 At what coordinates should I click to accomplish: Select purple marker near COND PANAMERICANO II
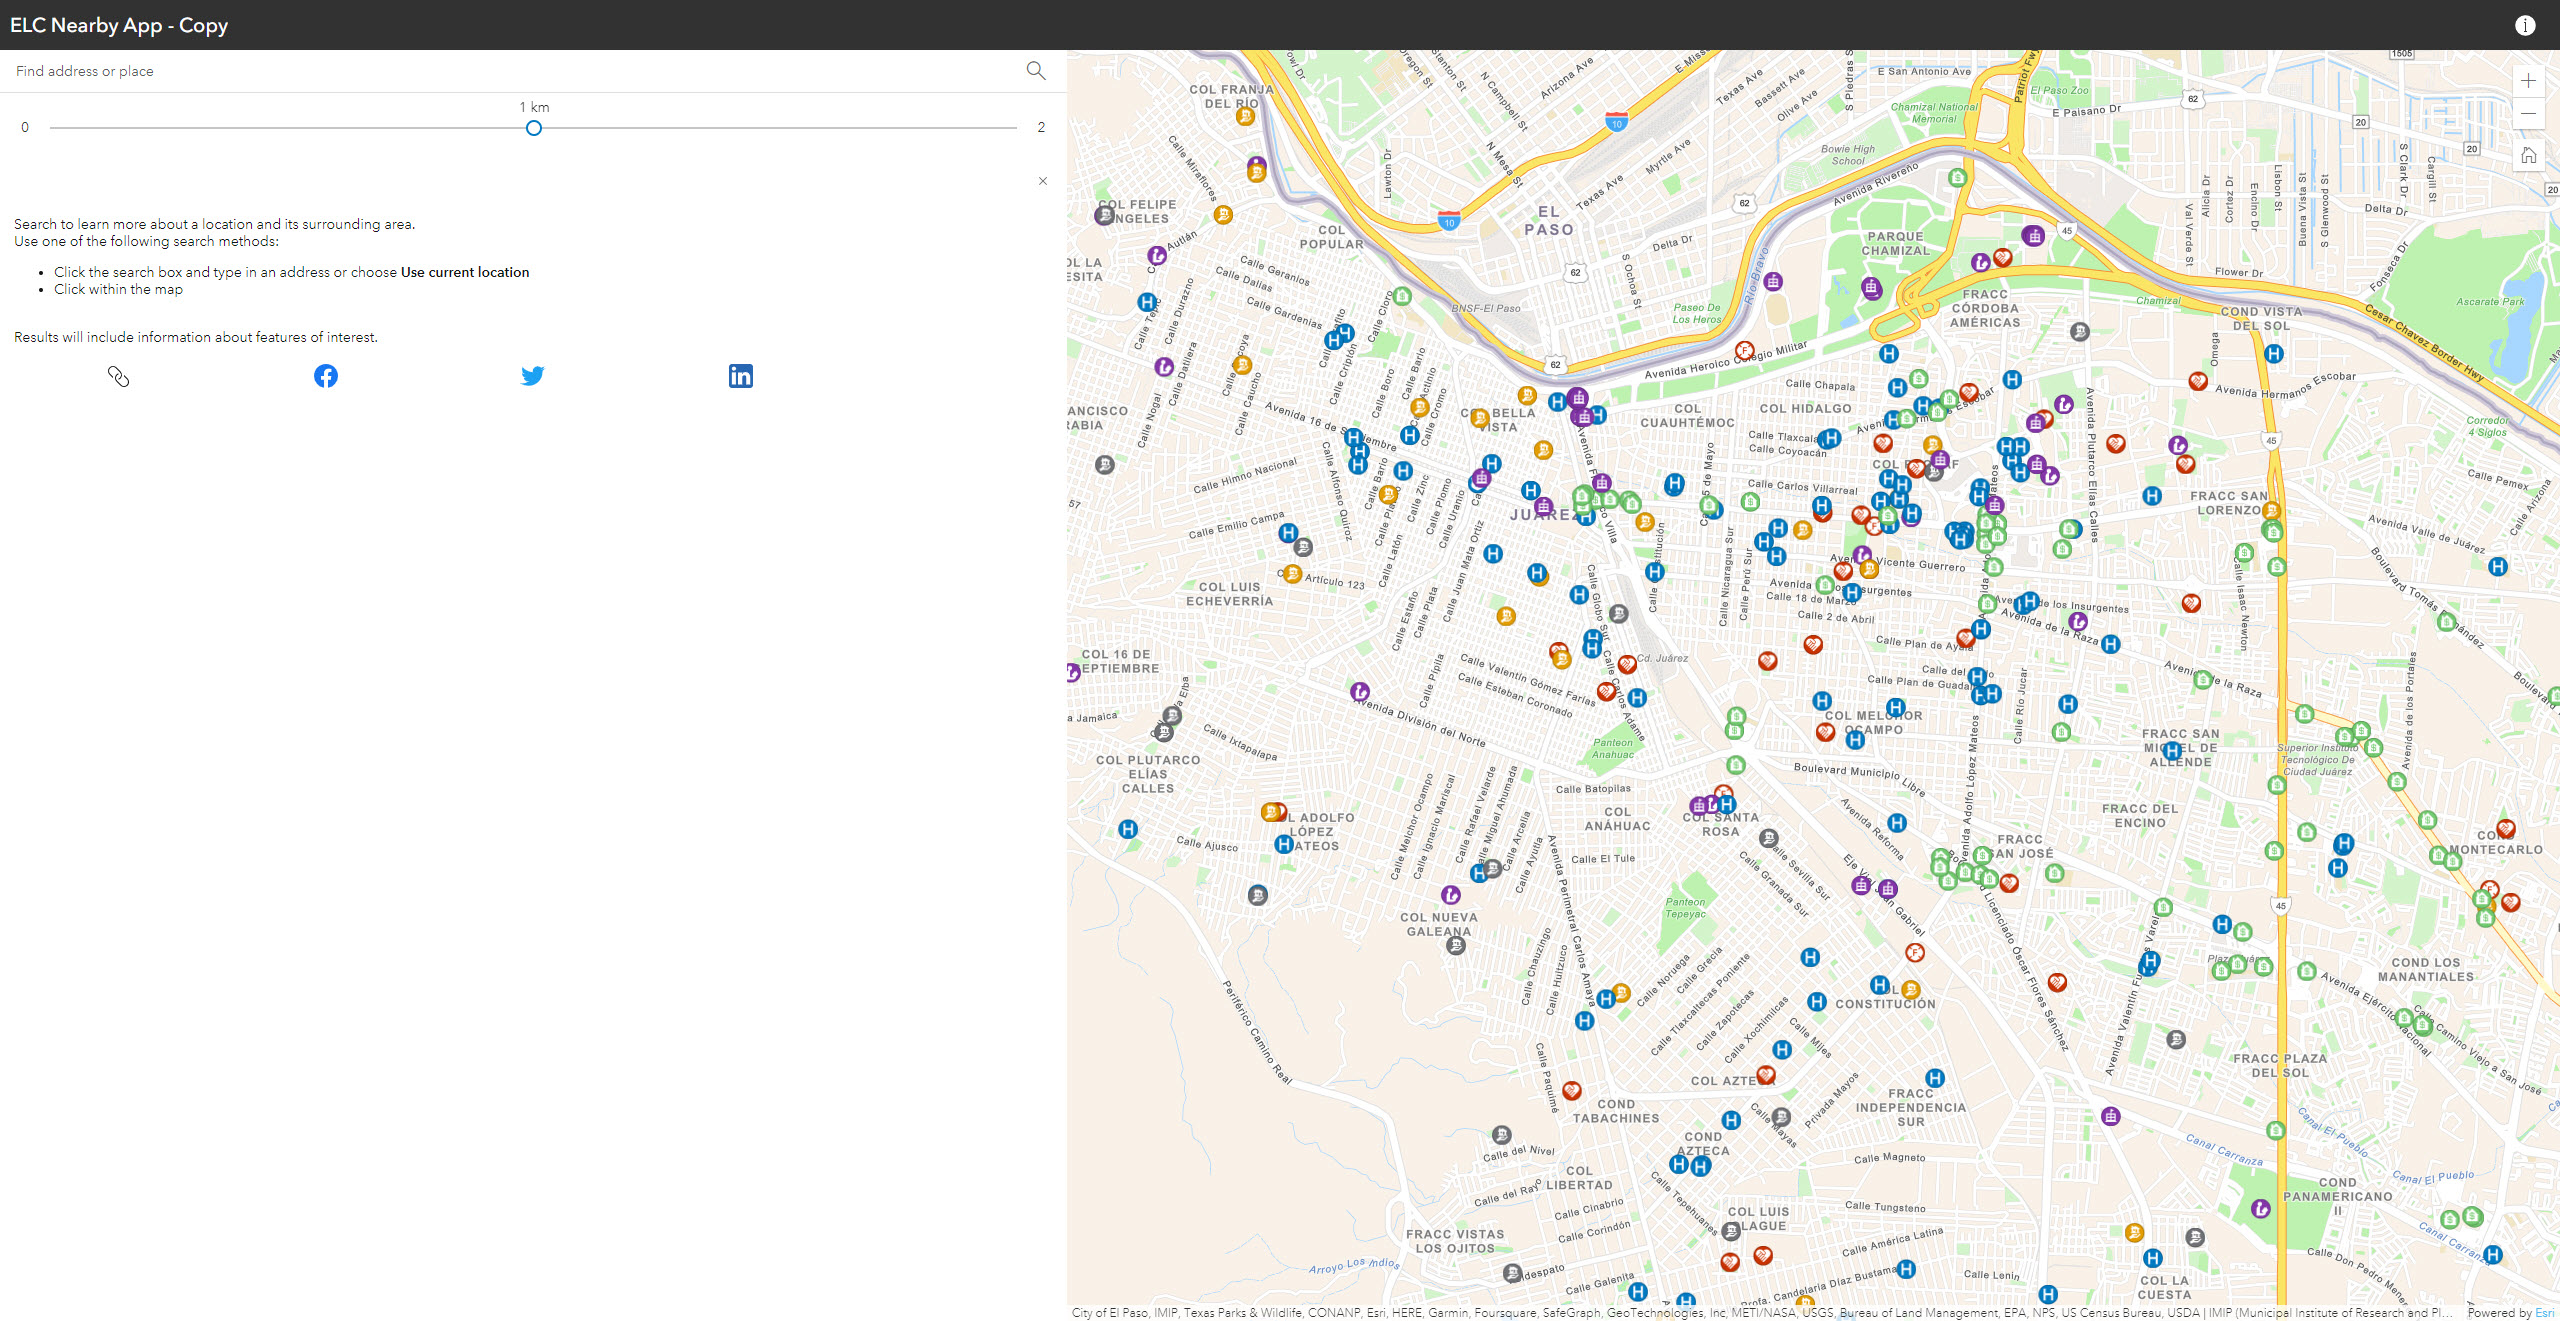pos(2261,1209)
